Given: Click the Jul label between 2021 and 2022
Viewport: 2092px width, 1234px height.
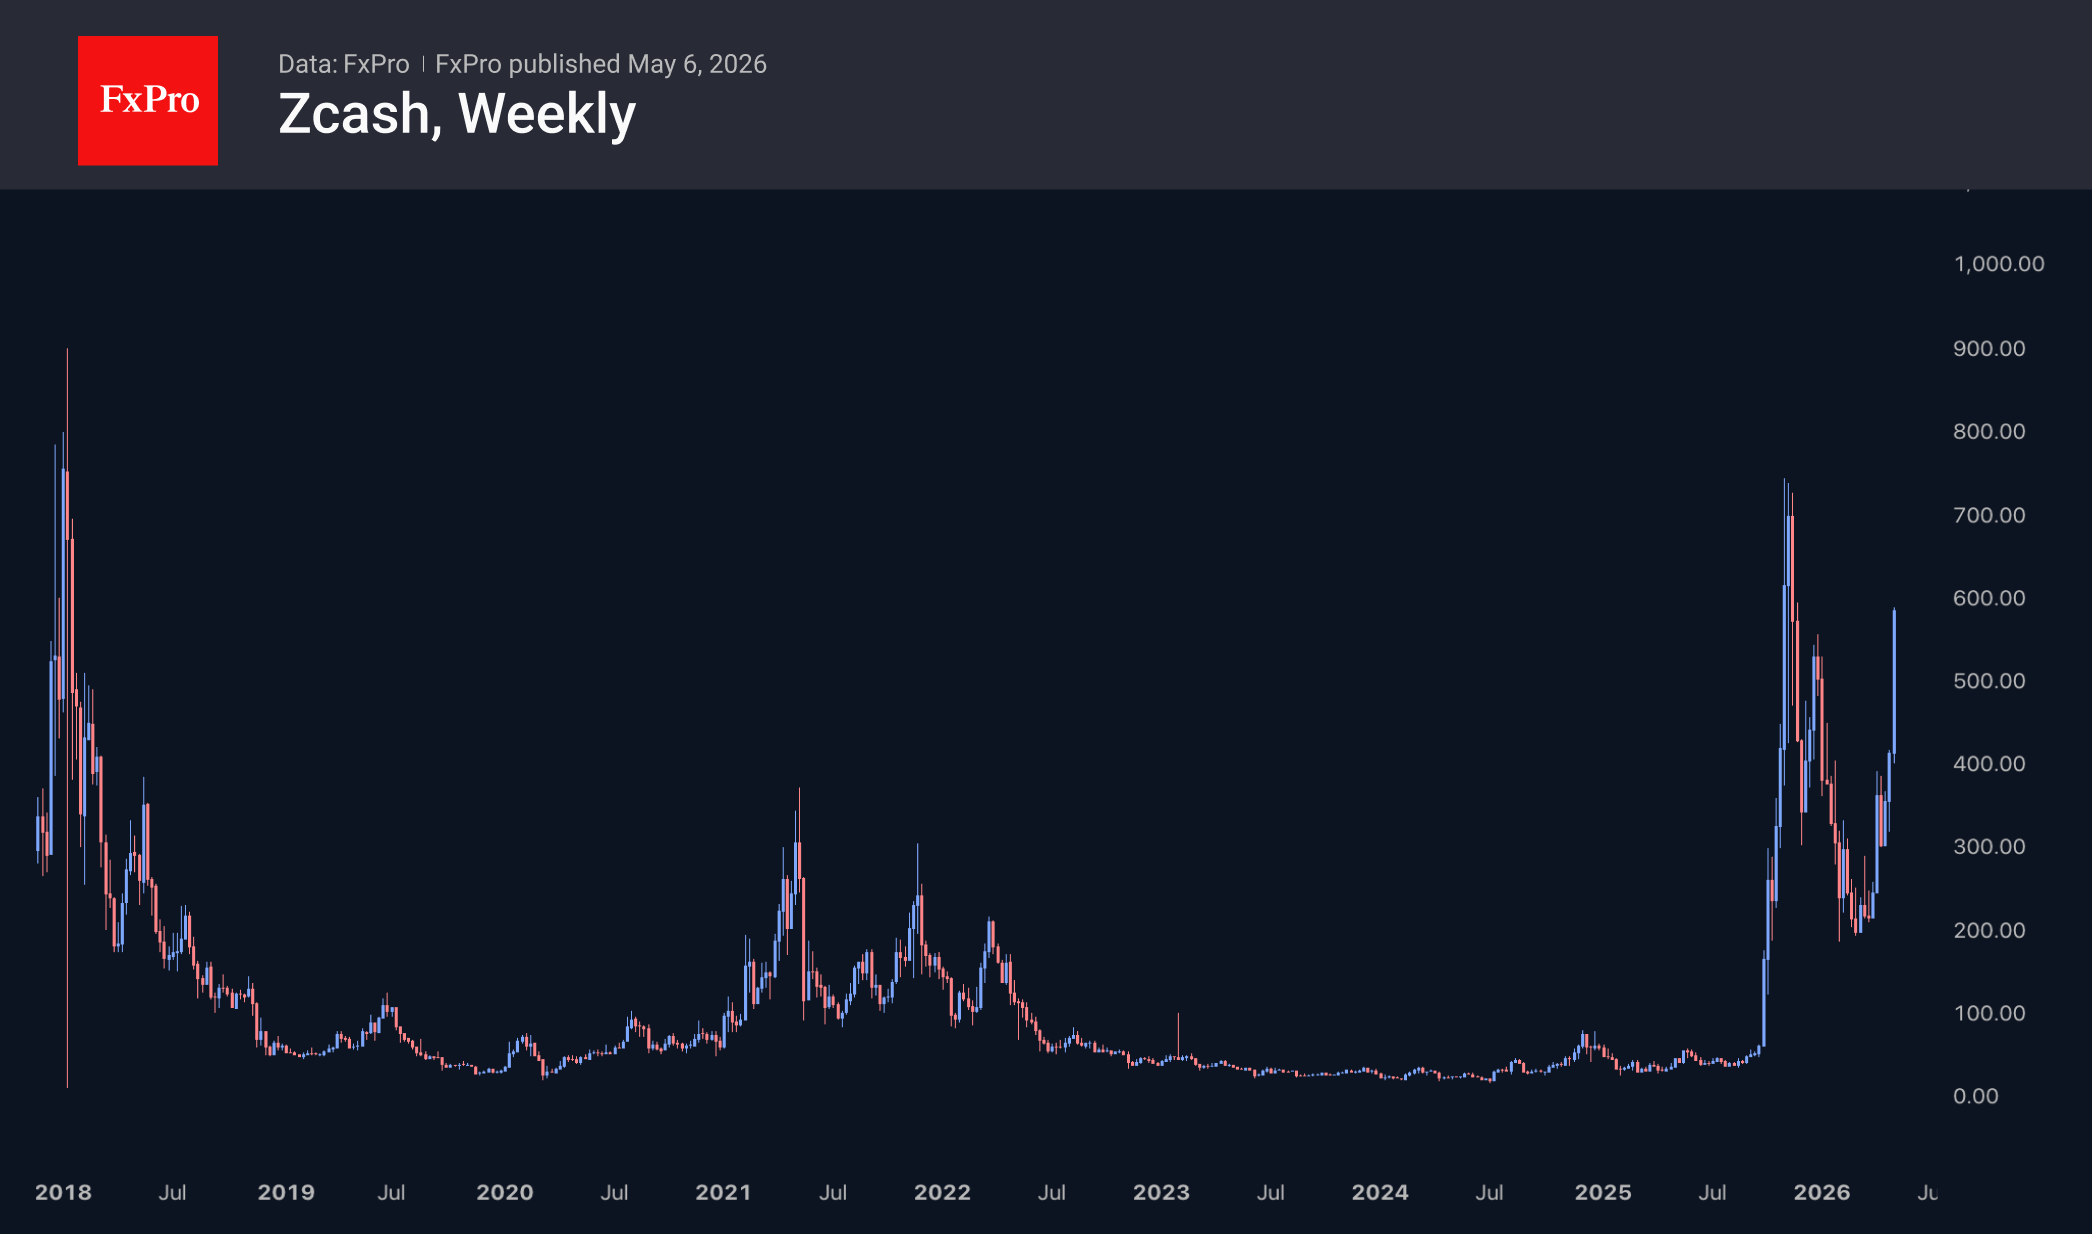Looking at the screenshot, I should point(833,1193).
